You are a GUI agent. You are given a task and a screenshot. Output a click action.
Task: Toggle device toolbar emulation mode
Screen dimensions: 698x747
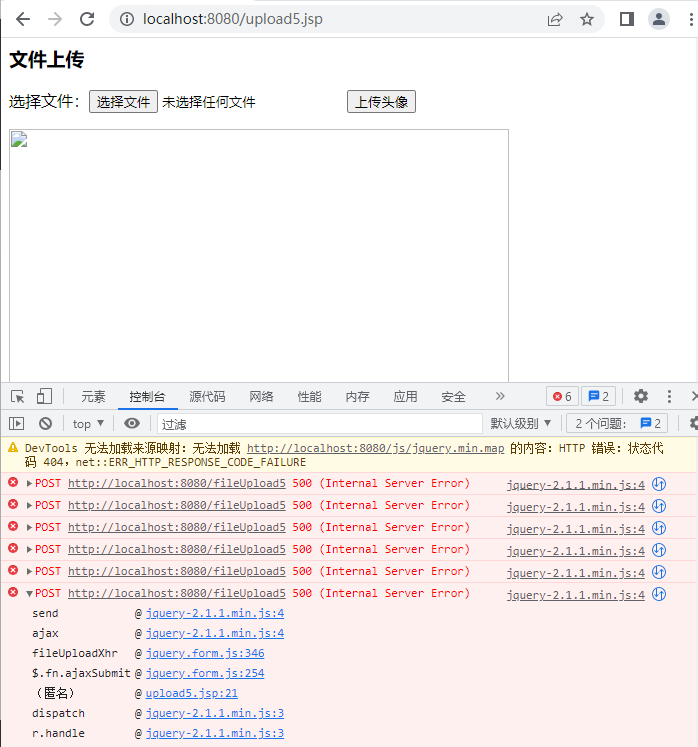point(44,396)
